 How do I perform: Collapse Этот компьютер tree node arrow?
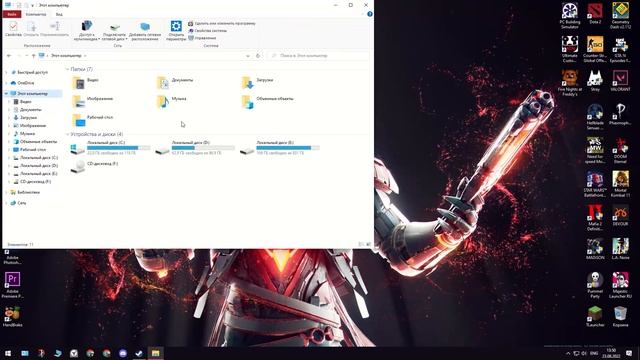pos(6,93)
